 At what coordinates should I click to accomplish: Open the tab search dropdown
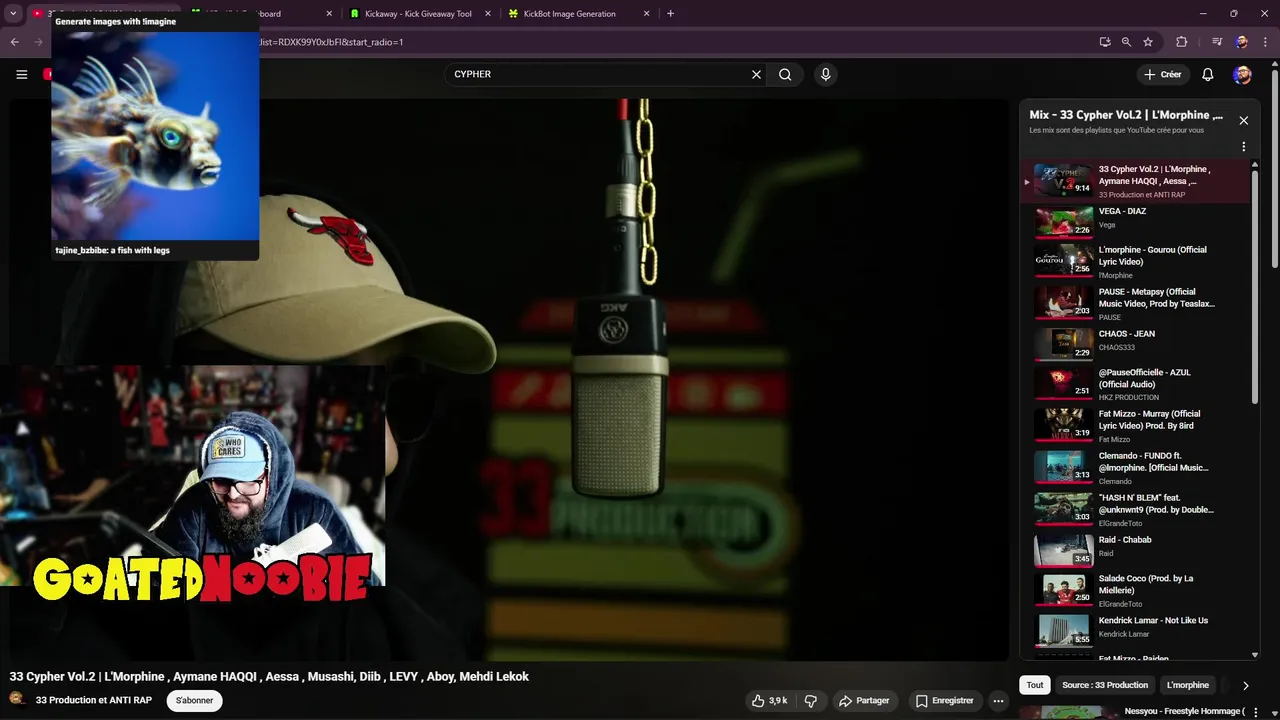pos(13,14)
